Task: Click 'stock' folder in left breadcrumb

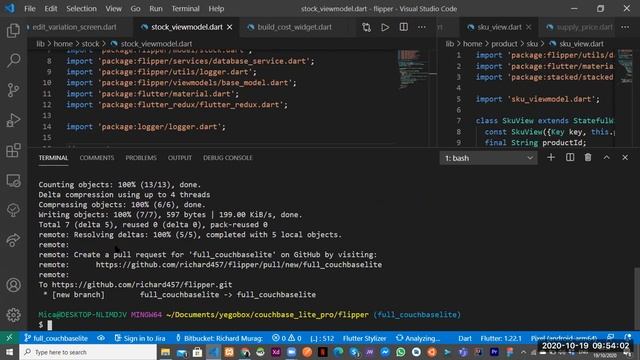Action: (x=90, y=44)
